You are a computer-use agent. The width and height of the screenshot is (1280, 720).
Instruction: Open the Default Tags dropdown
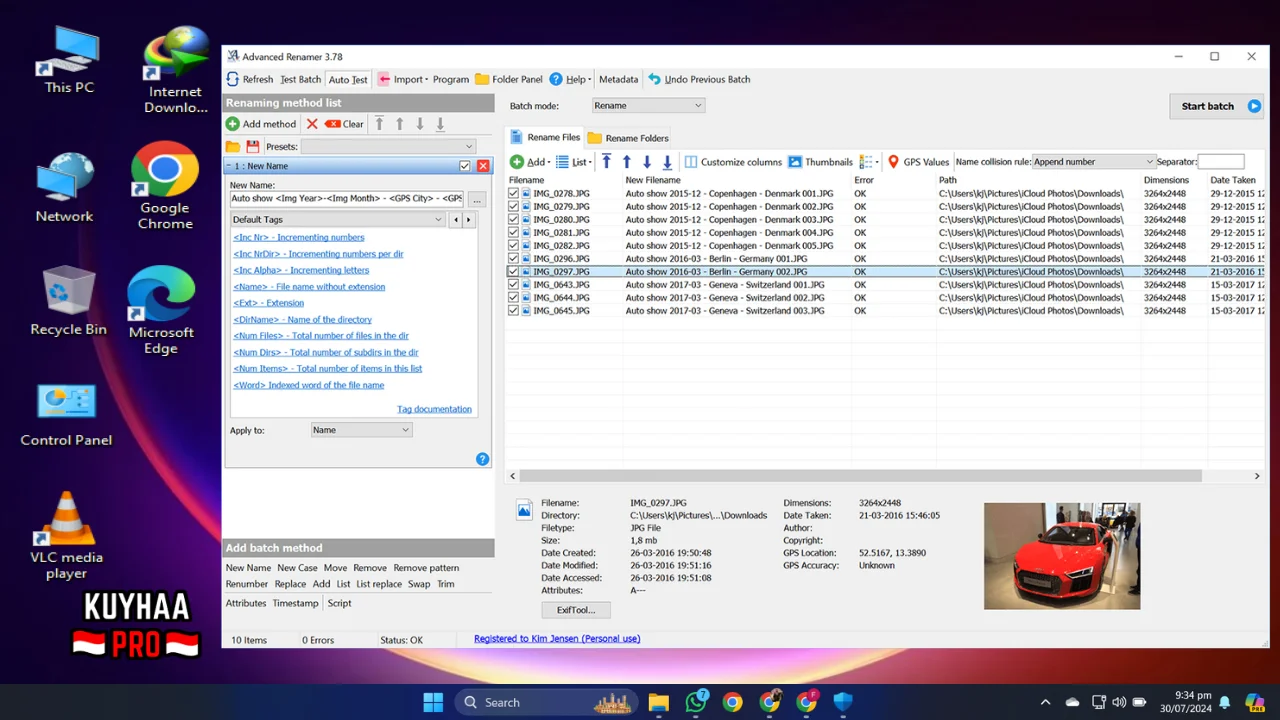(337, 219)
